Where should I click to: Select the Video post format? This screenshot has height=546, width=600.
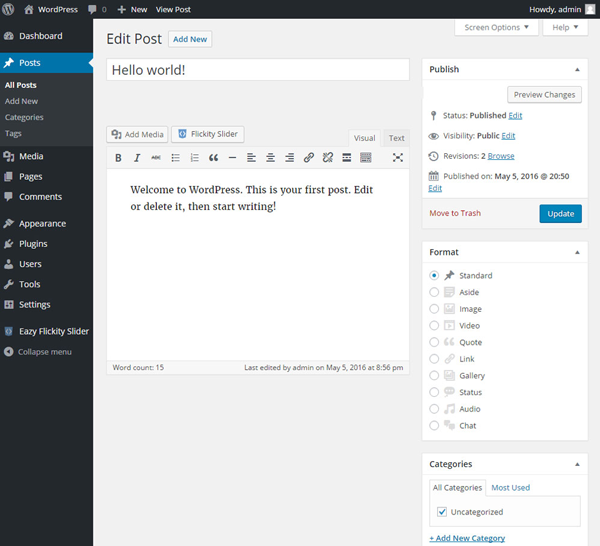(434, 326)
